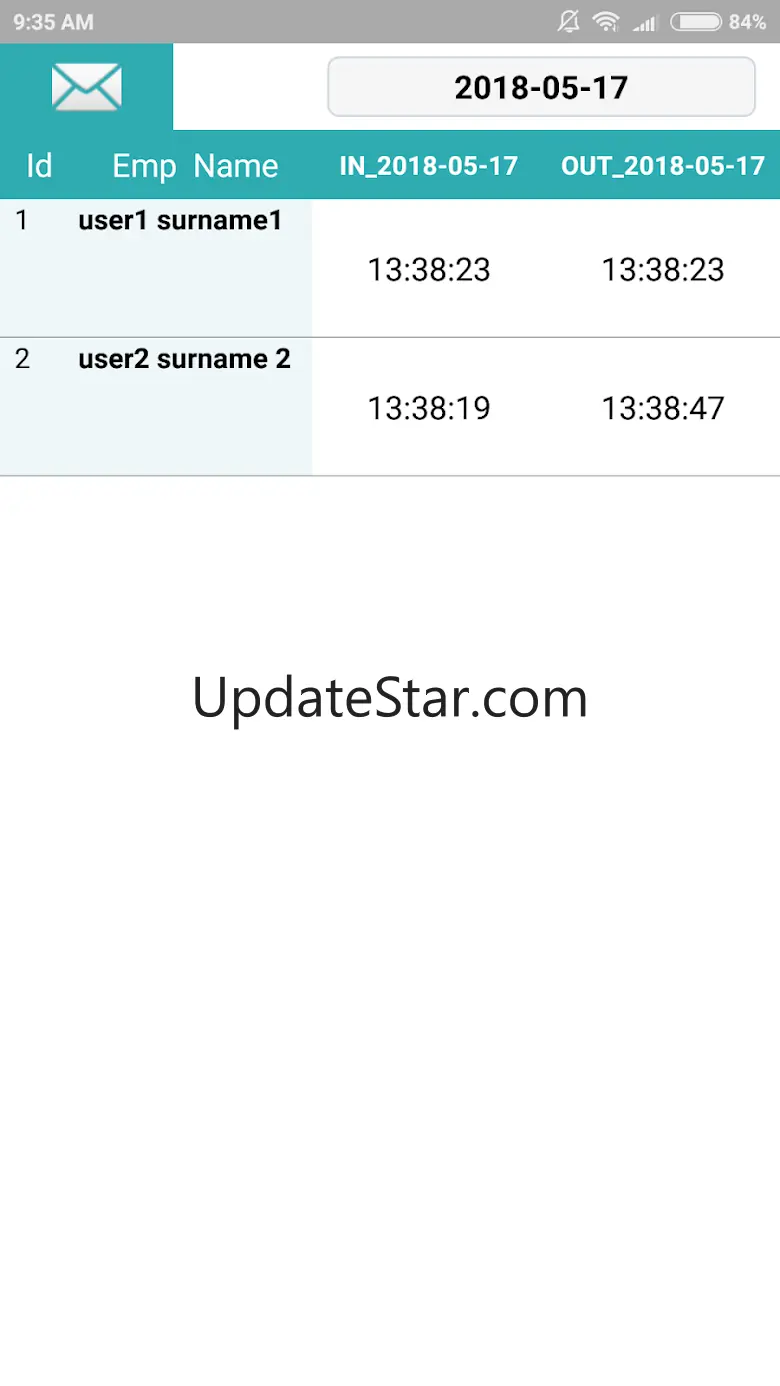Tap the muted notification bell icon
780x1386 pixels.
tap(569, 21)
